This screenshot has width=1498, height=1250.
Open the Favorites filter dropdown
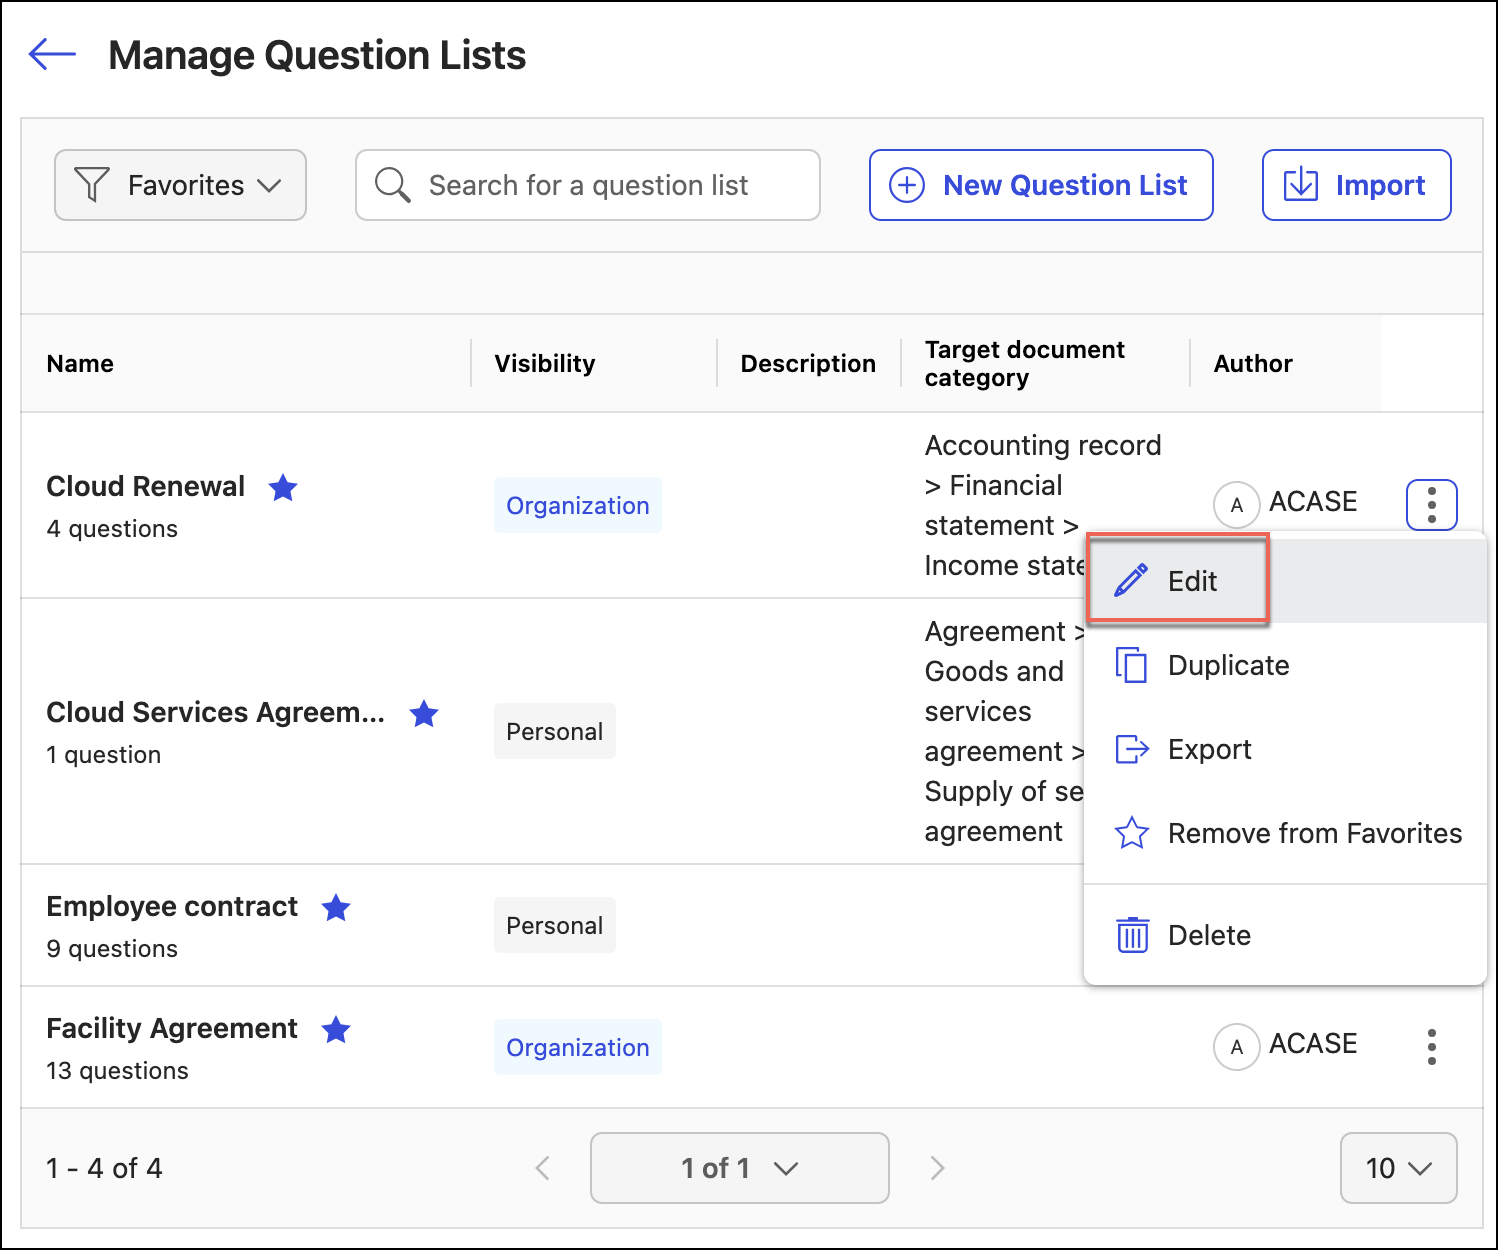(180, 184)
